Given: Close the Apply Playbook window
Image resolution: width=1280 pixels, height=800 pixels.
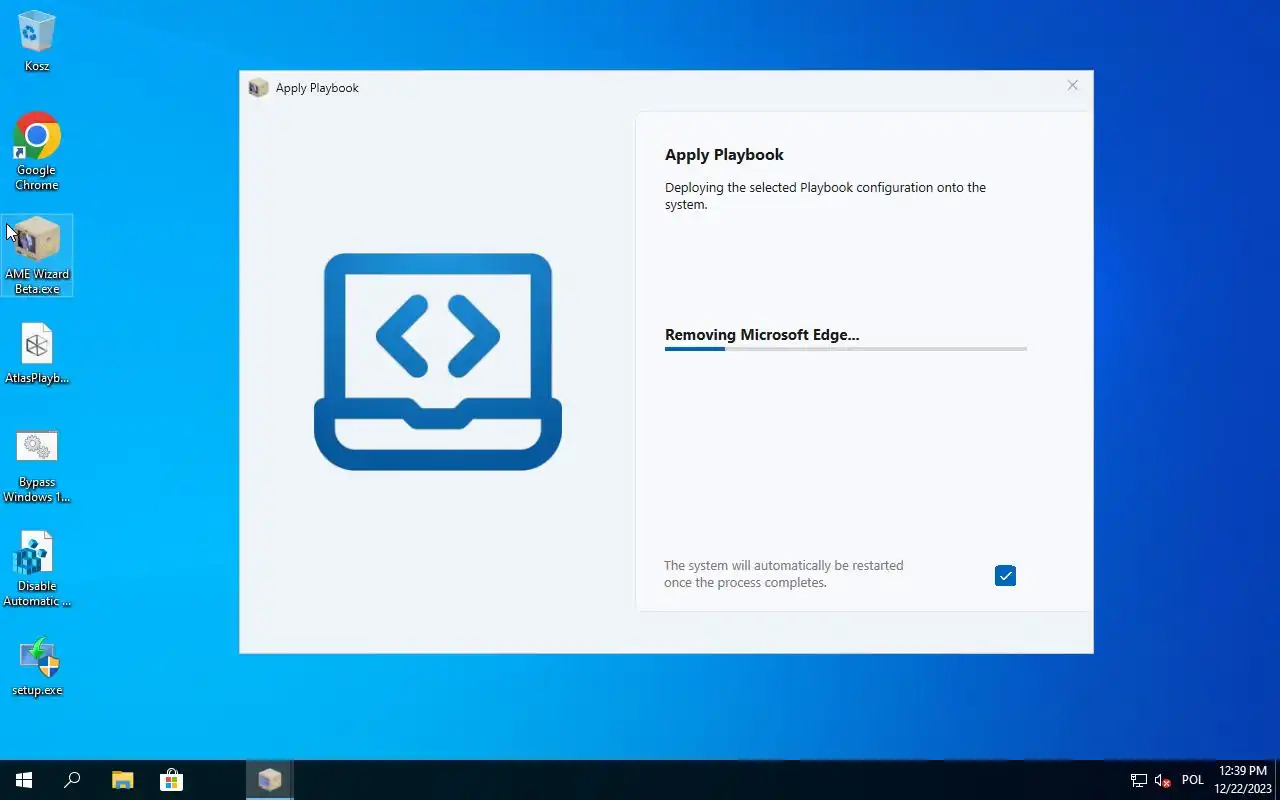Looking at the screenshot, I should point(1072,86).
